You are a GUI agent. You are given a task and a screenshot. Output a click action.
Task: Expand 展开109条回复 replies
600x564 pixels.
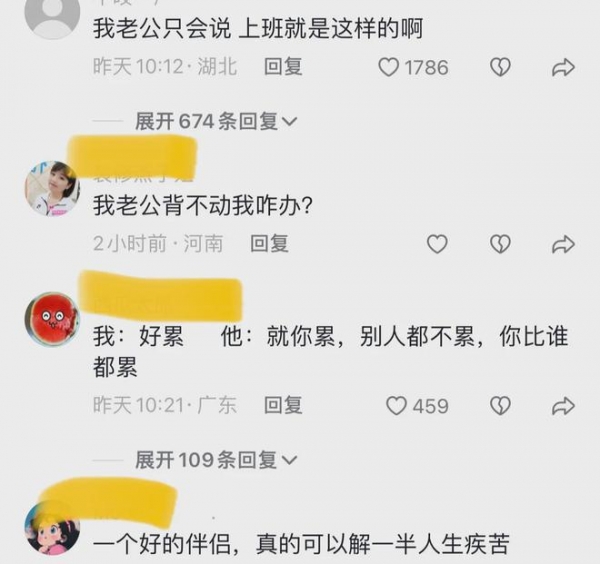click(216, 460)
